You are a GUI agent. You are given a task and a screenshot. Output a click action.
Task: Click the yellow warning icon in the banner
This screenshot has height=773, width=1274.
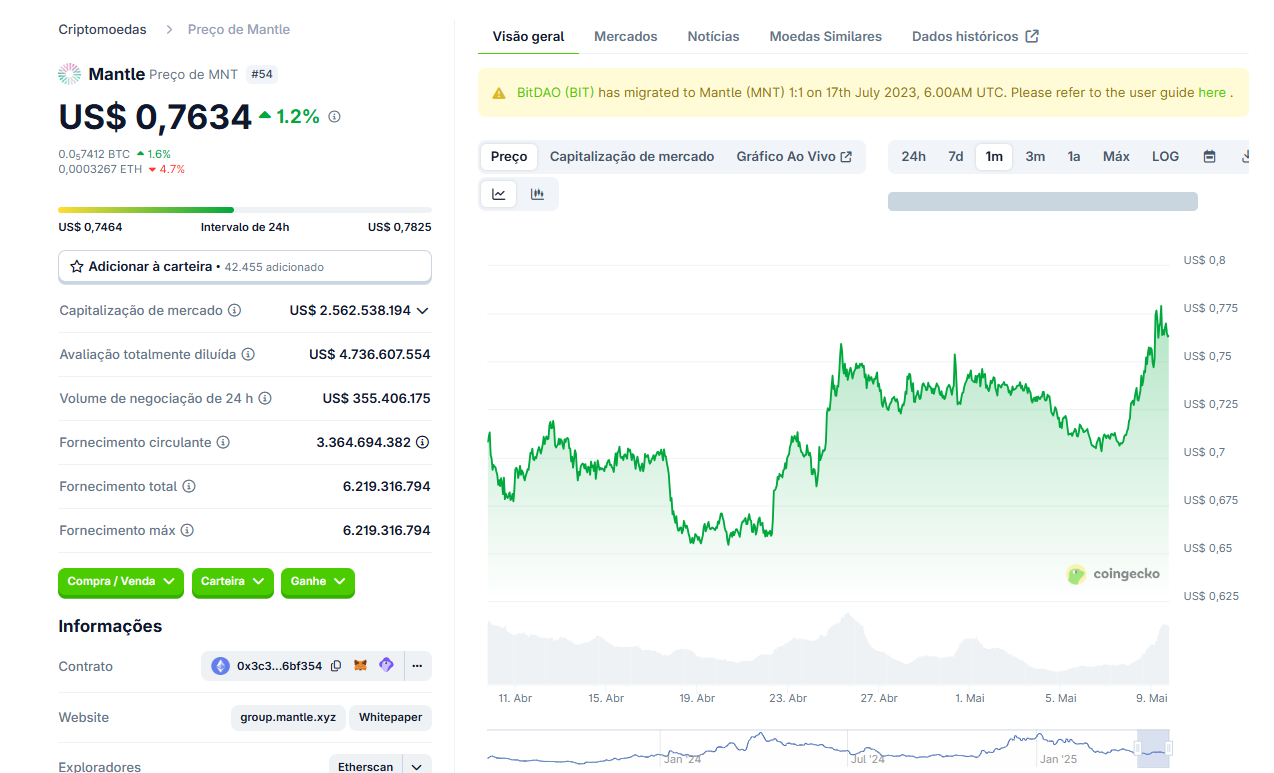(499, 93)
